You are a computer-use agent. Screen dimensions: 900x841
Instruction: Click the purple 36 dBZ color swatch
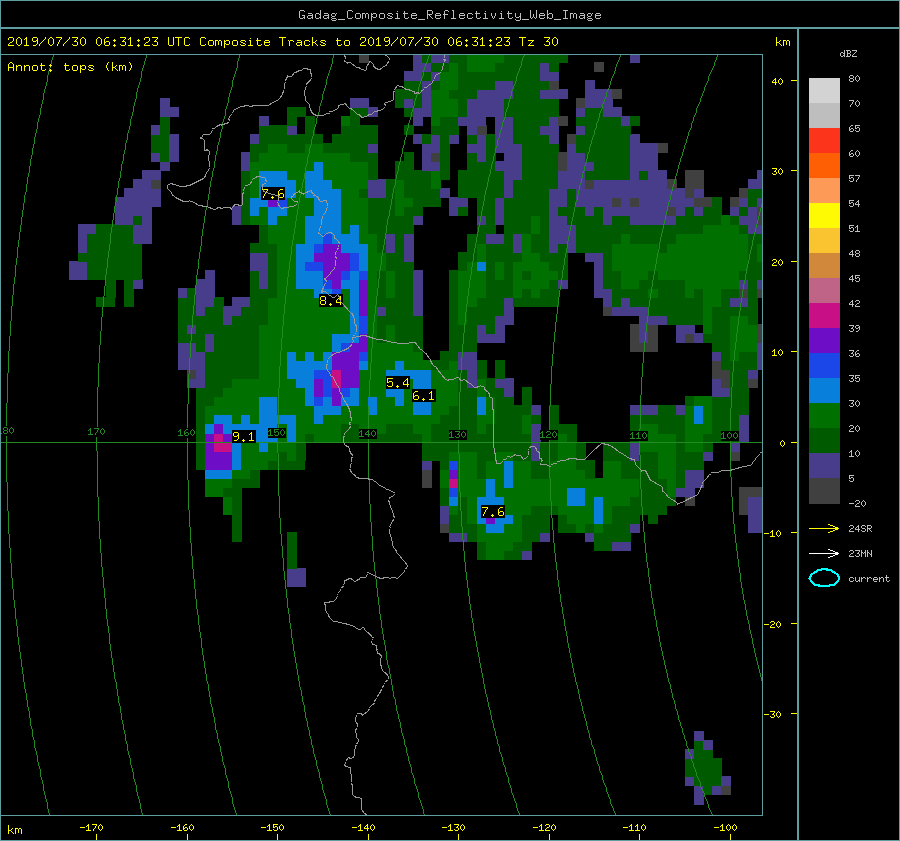(x=824, y=340)
